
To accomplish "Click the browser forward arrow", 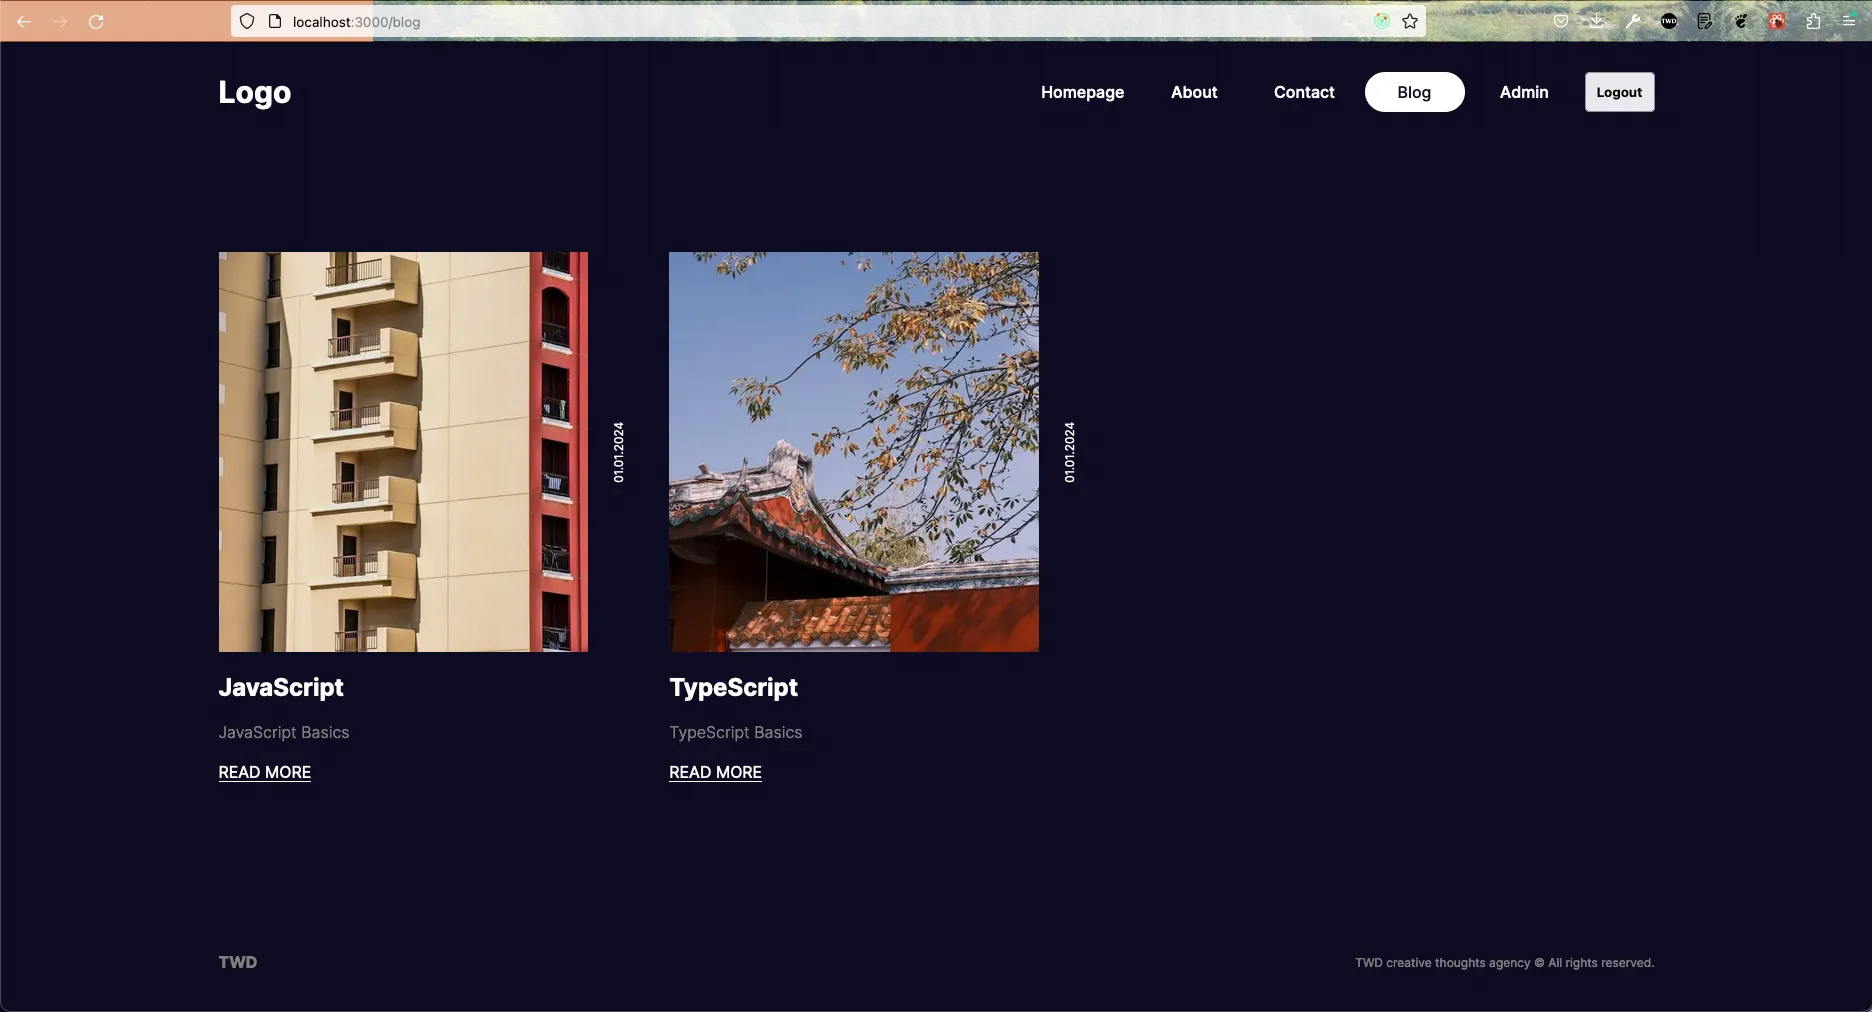I will [x=60, y=21].
